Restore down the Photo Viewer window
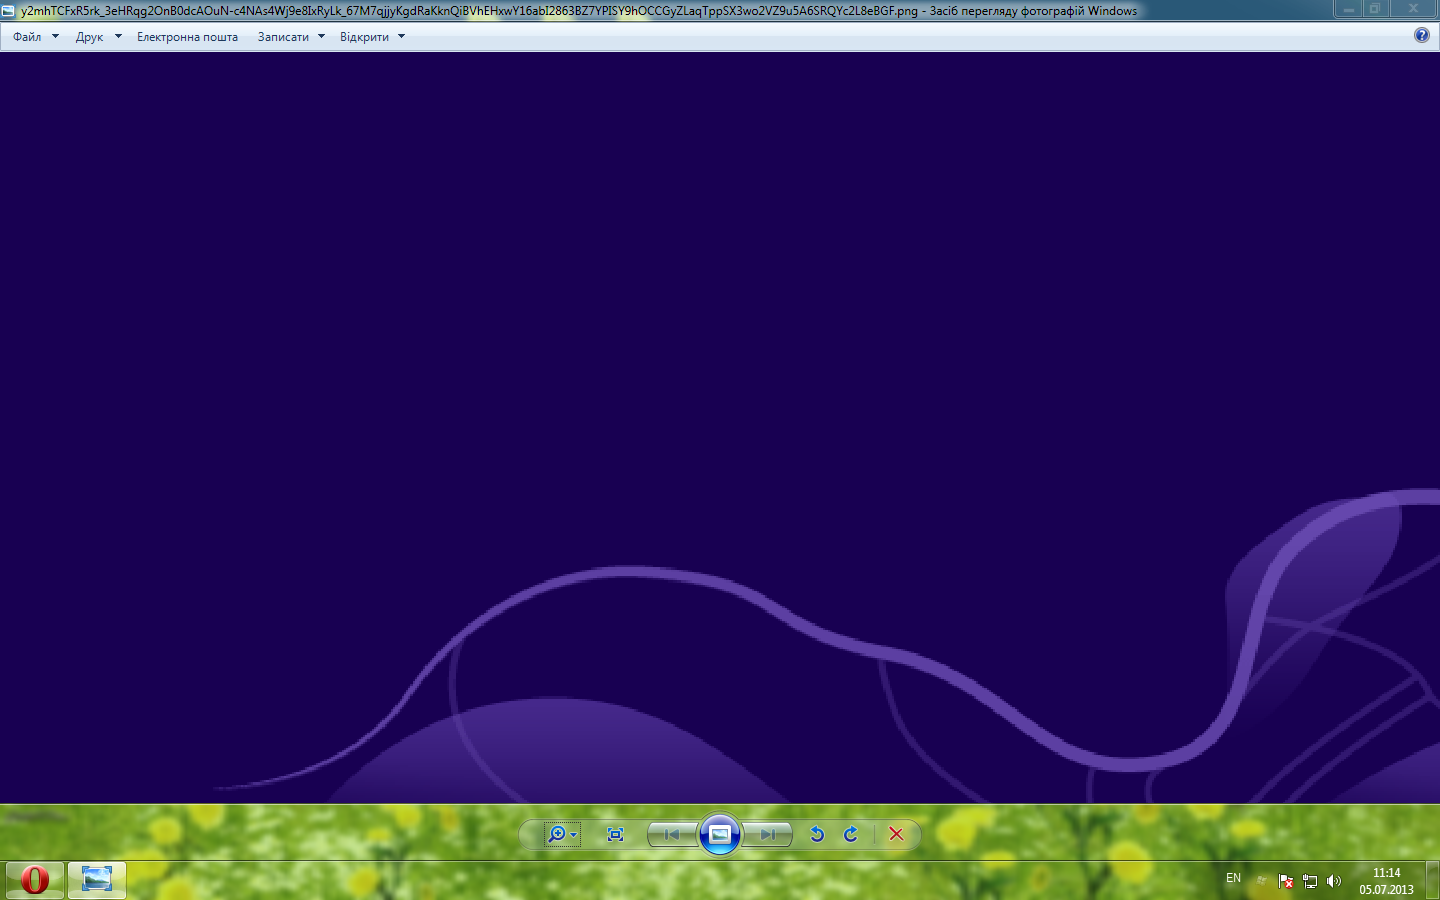 [x=1375, y=9]
